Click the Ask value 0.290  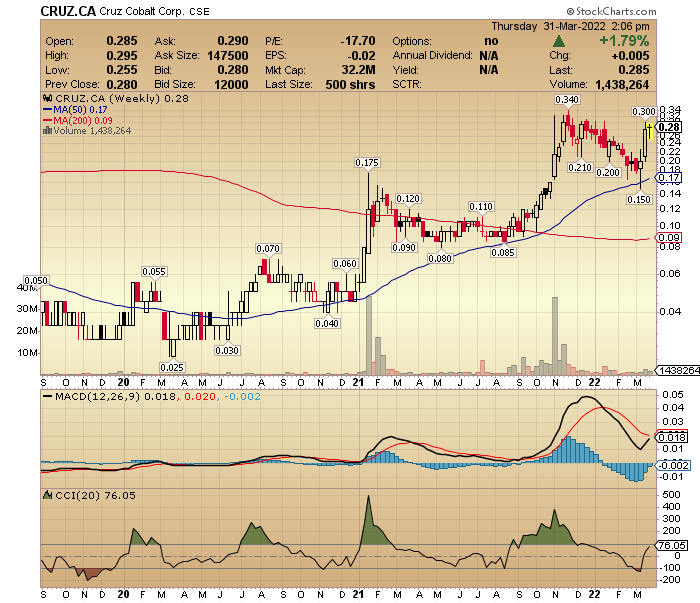[233, 41]
